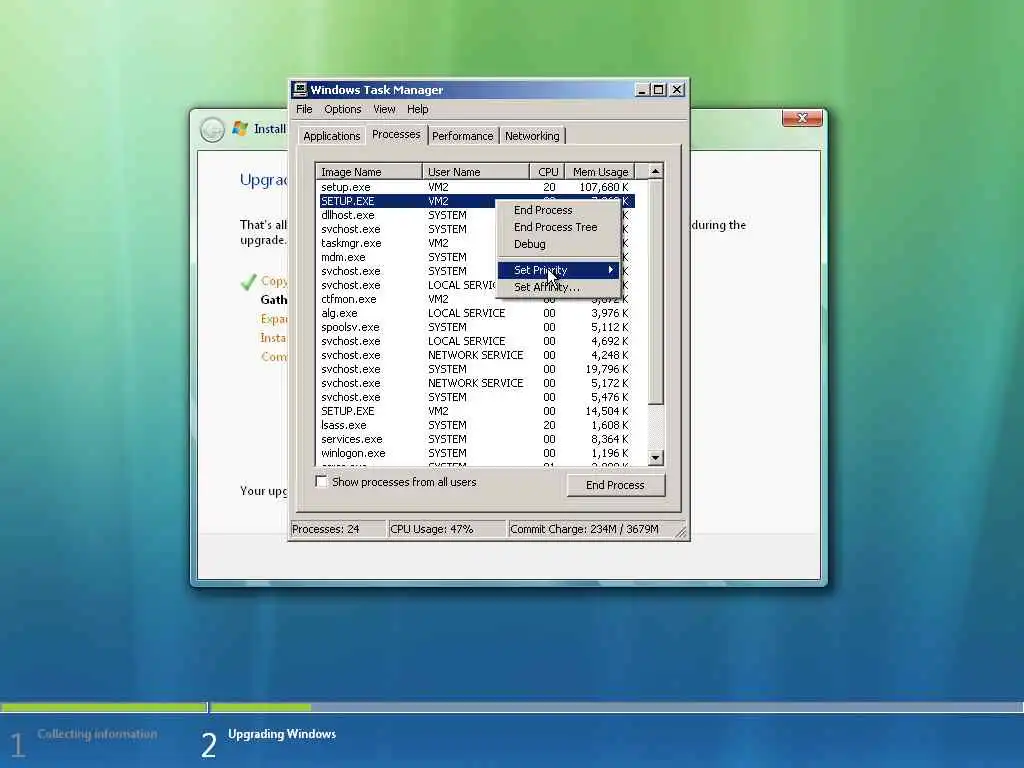Click the Install Windows back arrow button
Image resolution: width=1024 pixels, height=768 pixels.
pos(212,129)
